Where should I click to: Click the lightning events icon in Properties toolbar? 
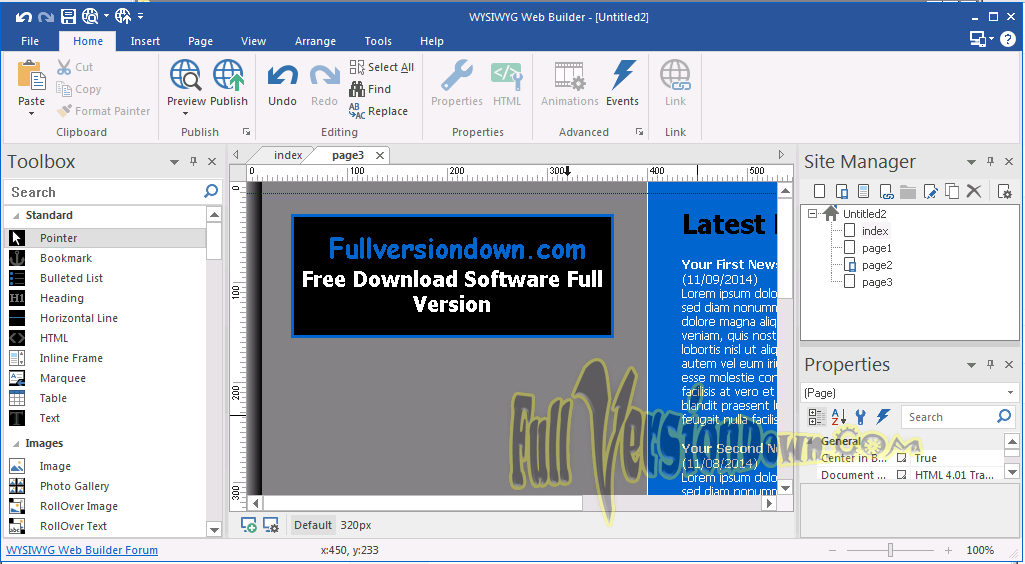pyautogui.click(x=882, y=416)
